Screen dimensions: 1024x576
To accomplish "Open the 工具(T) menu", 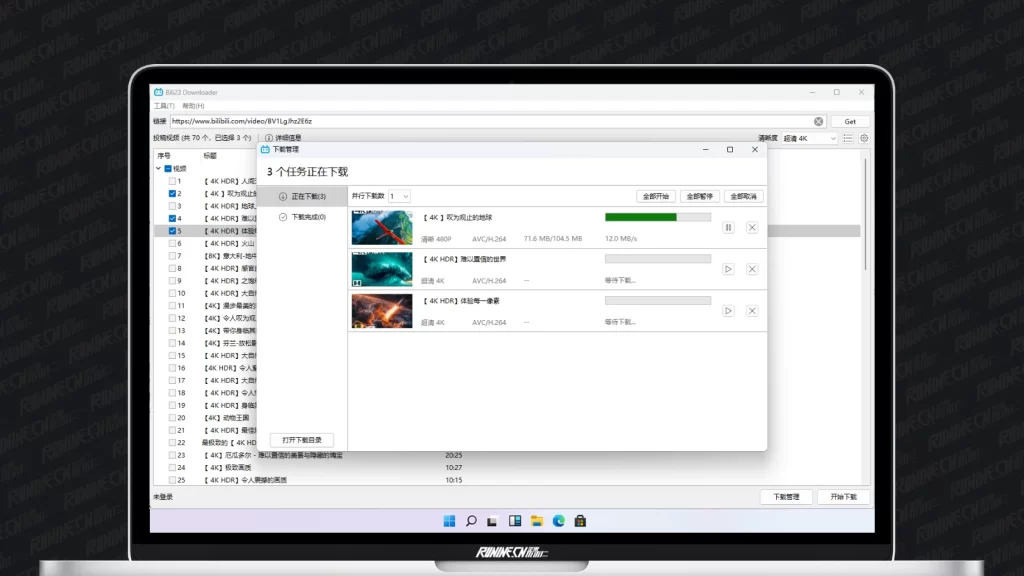I will (163, 105).
